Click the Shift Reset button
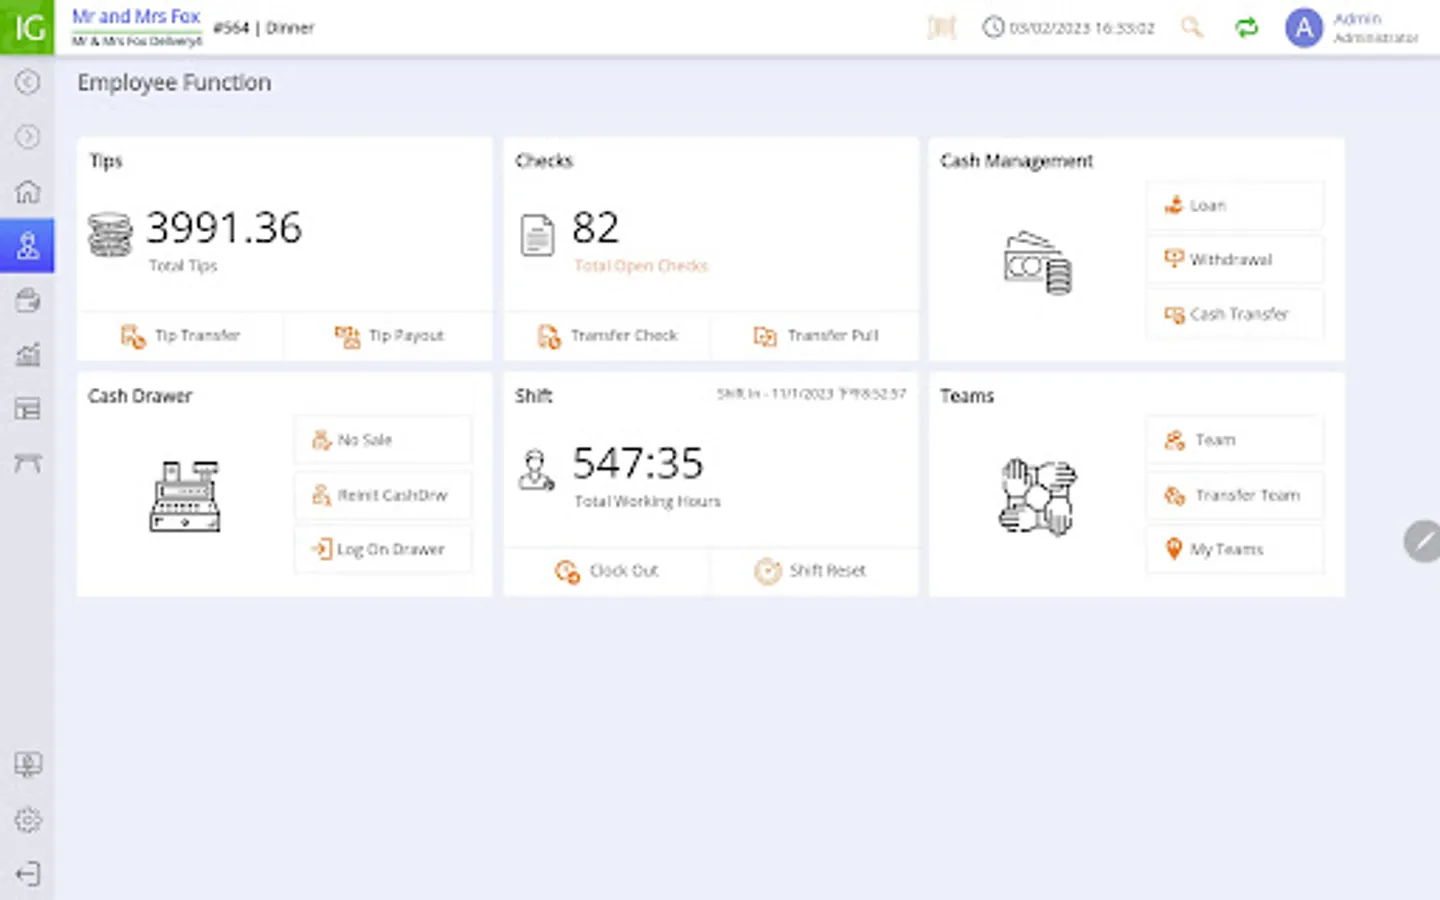This screenshot has height=900, width=1440. click(x=815, y=571)
